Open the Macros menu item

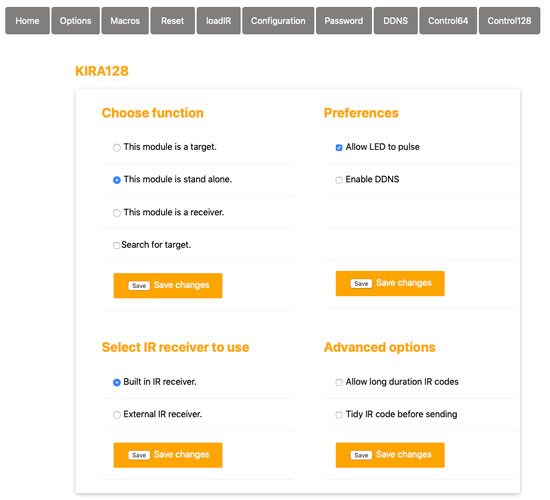[125, 21]
